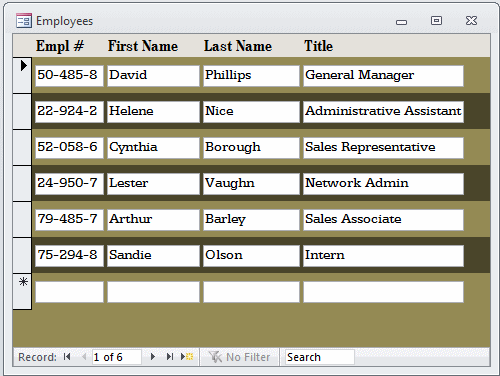This screenshot has width=500, height=376.
Task: Click employee number 24-950-7 field
Action: pos(69,184)
